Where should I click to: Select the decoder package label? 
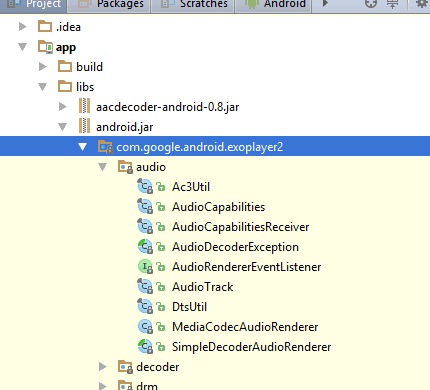[157, 367]
